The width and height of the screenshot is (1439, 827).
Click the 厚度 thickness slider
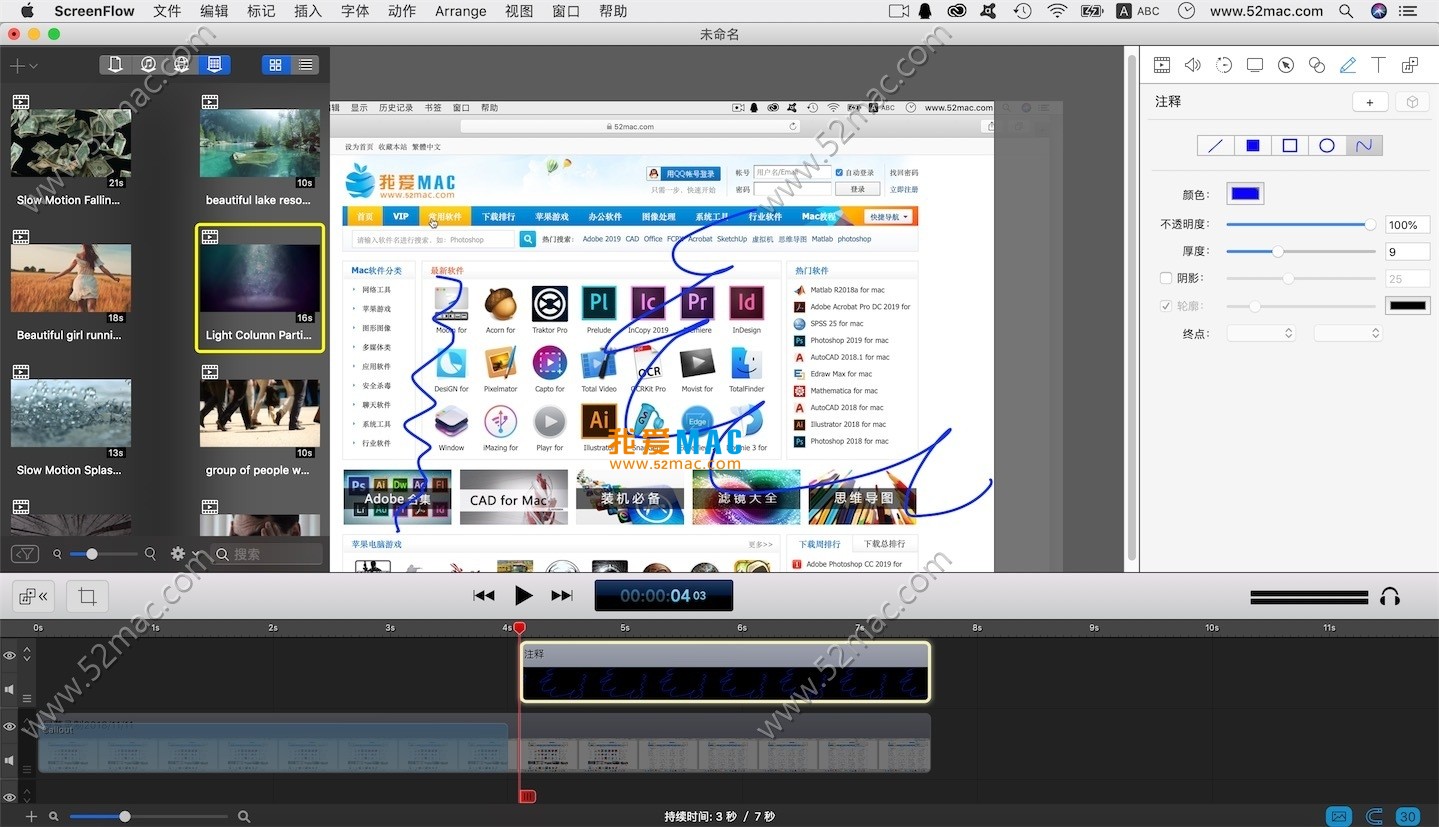[x=1301, y=252]
